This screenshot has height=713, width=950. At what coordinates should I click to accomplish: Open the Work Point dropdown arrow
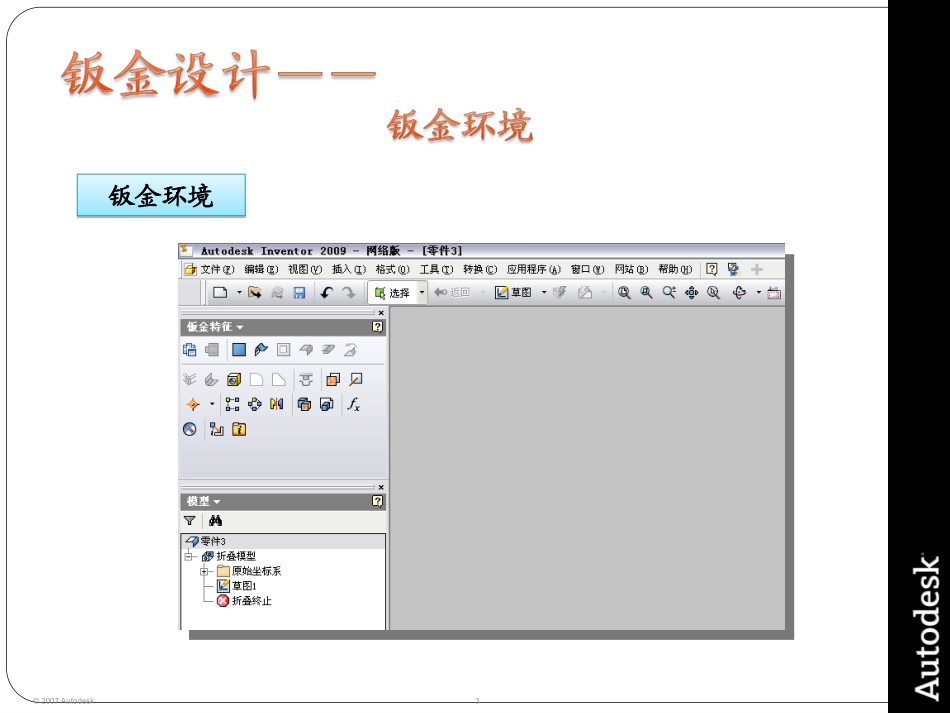click(x=211, y=403)
